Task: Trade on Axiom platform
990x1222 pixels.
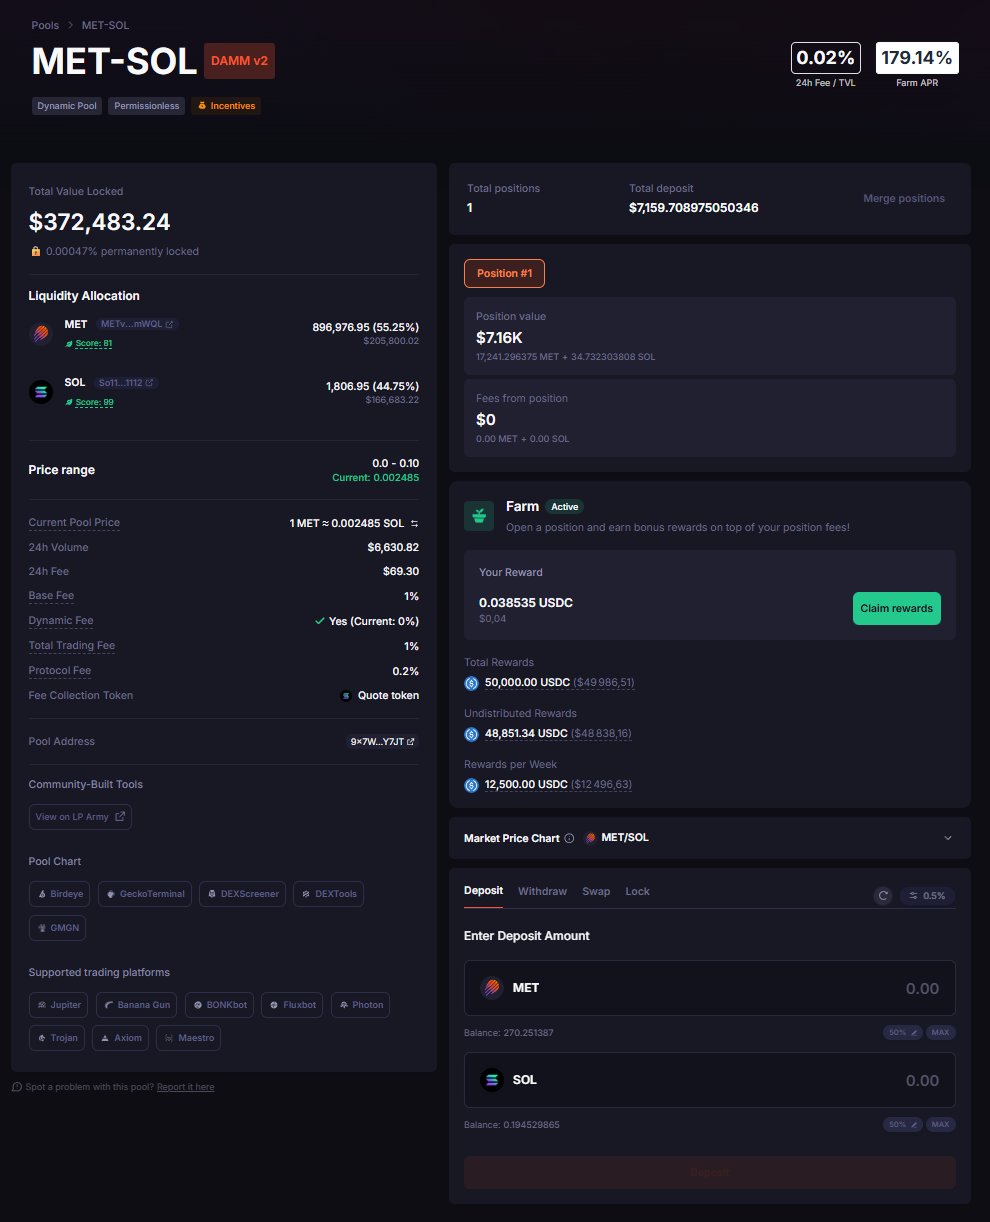Action: click(x=120, y=1038)
